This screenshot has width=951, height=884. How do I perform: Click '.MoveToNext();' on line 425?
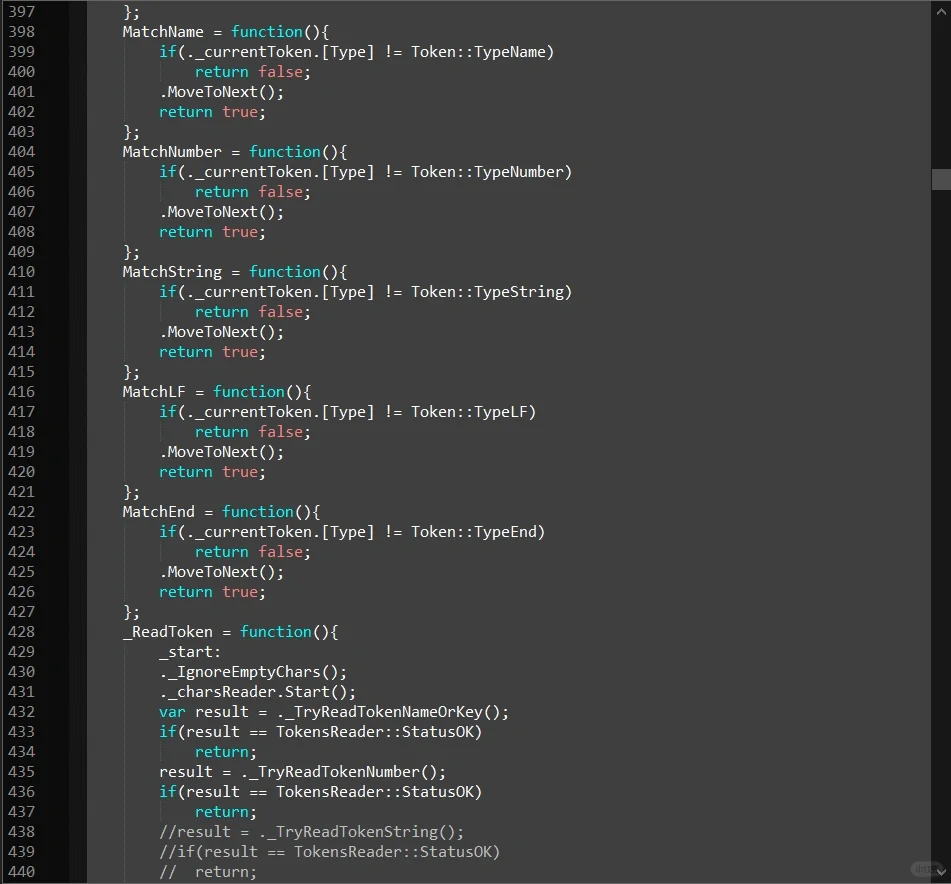pyautogui.click(x=221, y=572)
